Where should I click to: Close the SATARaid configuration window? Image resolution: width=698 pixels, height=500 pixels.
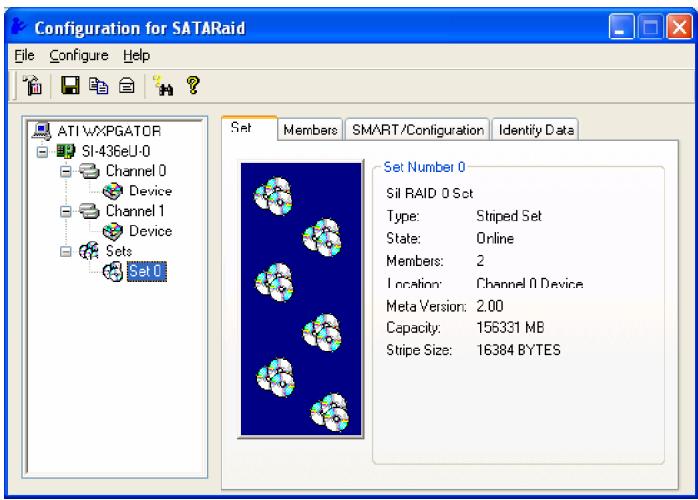click(679, 27)
